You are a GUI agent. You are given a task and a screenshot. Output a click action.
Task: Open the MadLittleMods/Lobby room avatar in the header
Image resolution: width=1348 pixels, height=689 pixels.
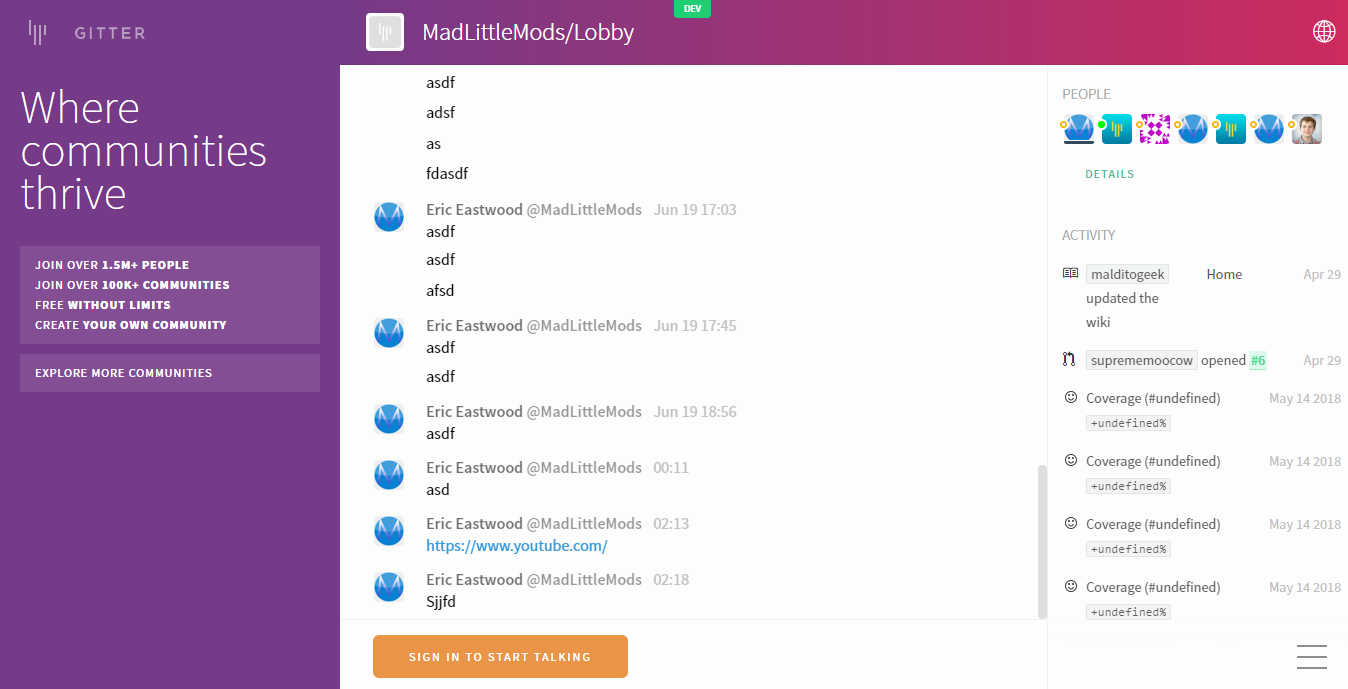(385, 32)
